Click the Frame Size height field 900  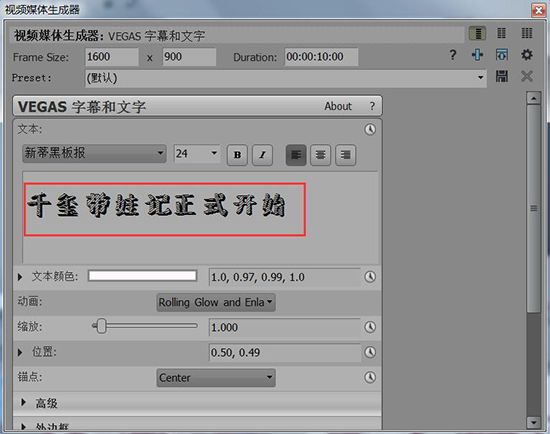point(189,57)
